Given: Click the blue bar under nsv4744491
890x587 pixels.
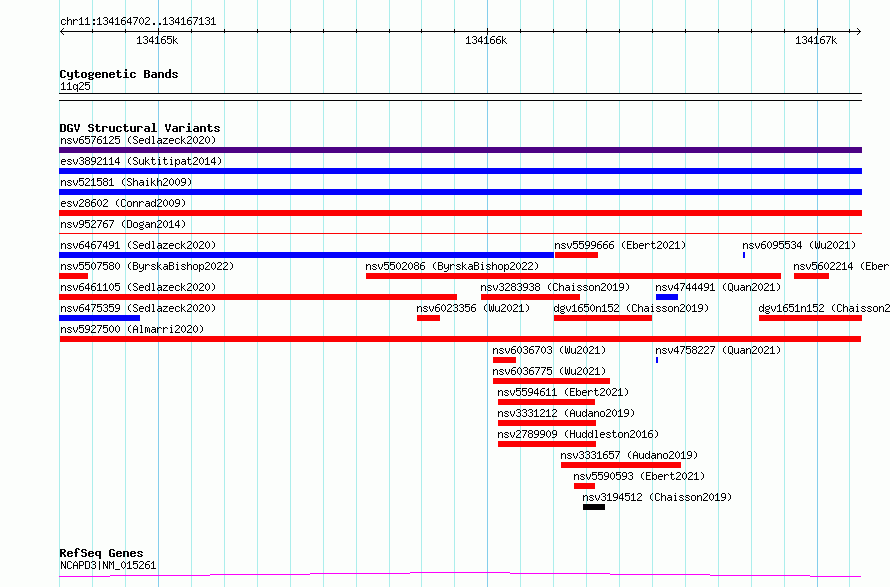Looking at the screenshot, I should tap(667, 297).
